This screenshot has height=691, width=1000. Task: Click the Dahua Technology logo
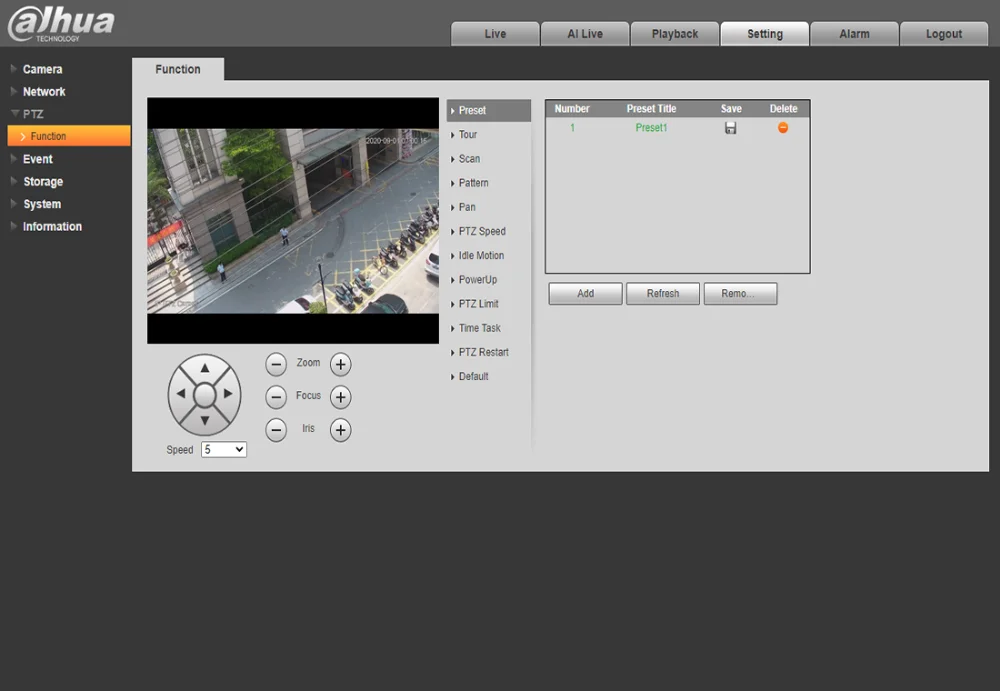click(61, 24)
